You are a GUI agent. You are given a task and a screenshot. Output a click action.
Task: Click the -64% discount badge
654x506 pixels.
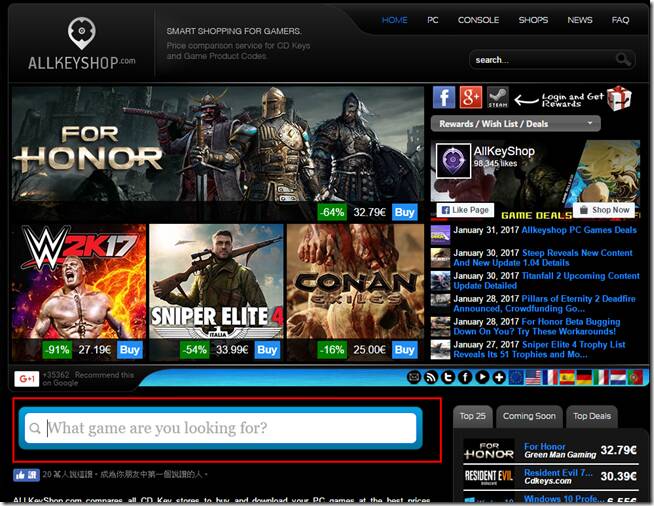(332, 212)
